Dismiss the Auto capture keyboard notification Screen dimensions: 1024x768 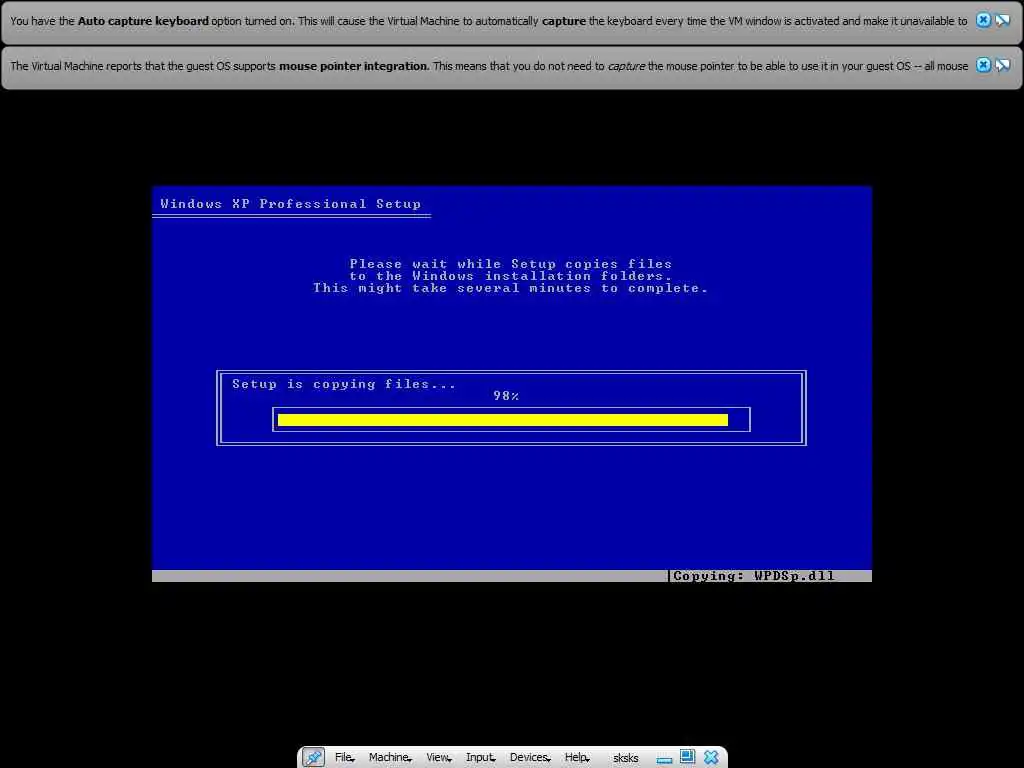(x=983, y=20)
